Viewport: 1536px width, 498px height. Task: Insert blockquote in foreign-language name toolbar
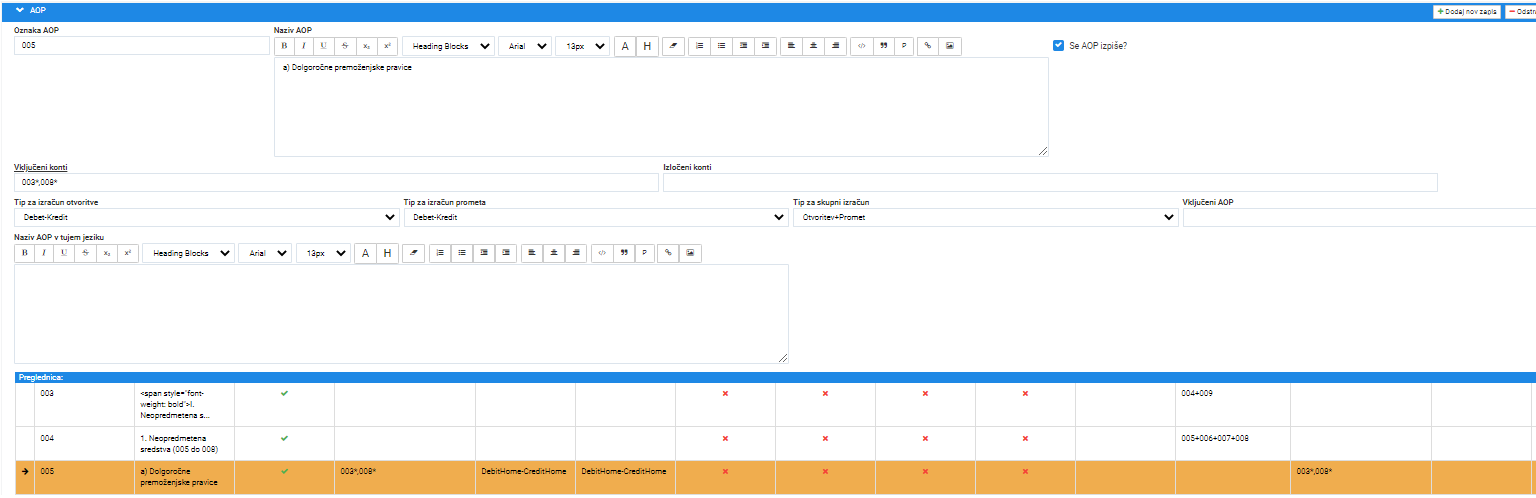[623, 254]
